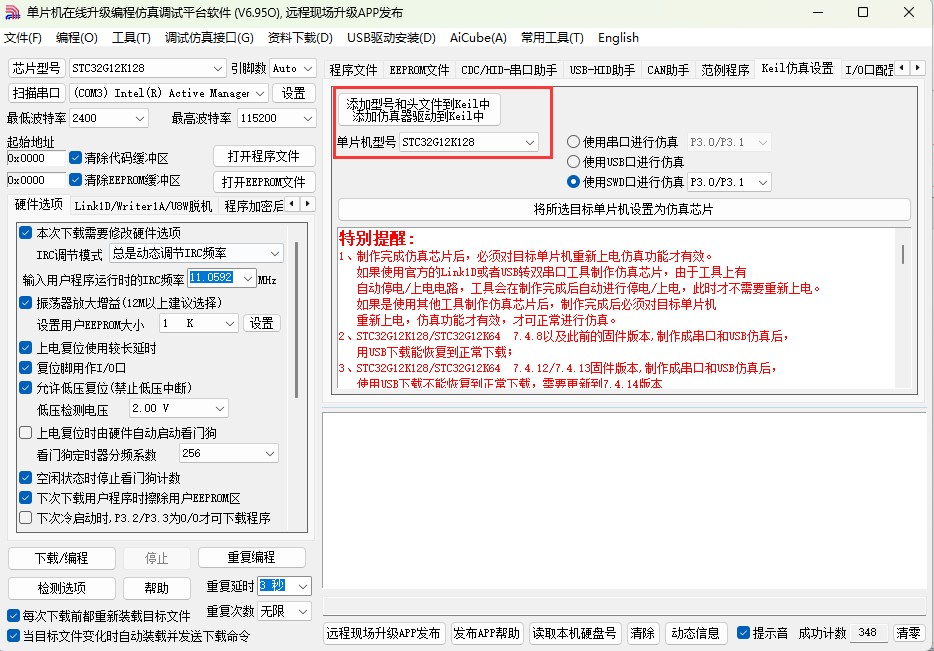The width and height of the screenshot is (934, 651).
Task: Select Keil仿真设置 tab
Action: point(798,68)
